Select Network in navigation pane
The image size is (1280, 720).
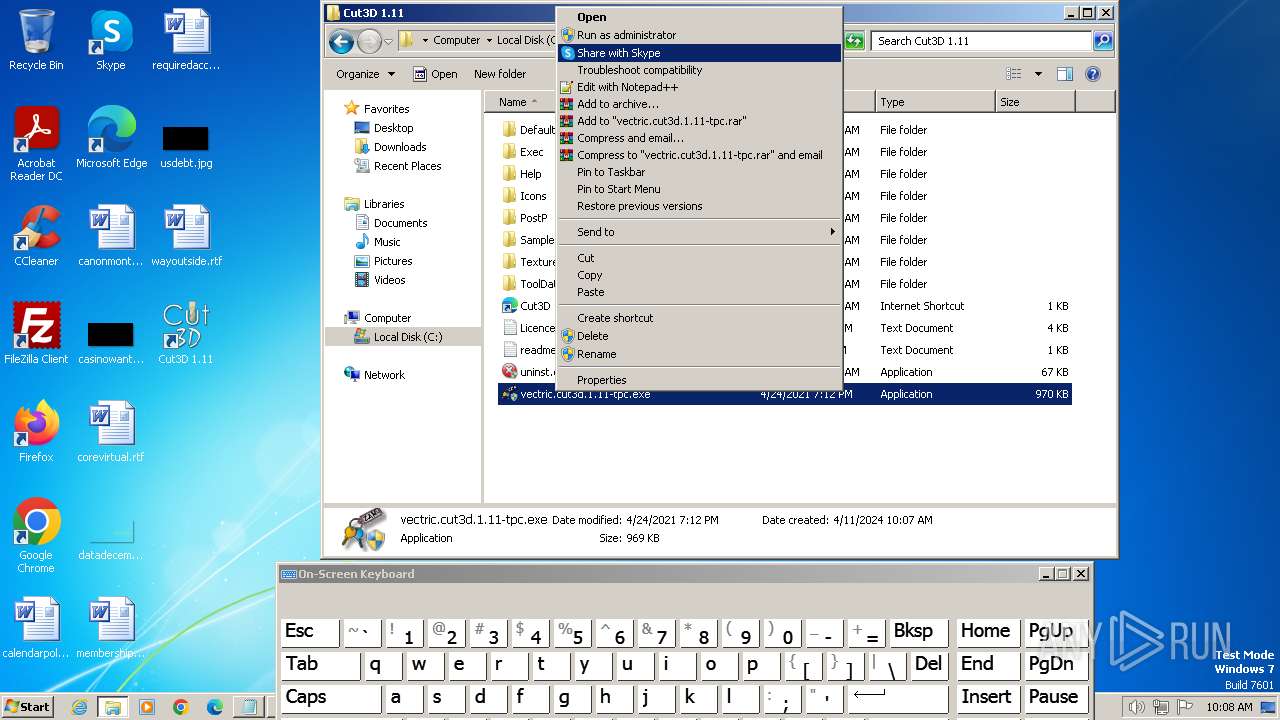pyautogui.click(x=384, y=375)
